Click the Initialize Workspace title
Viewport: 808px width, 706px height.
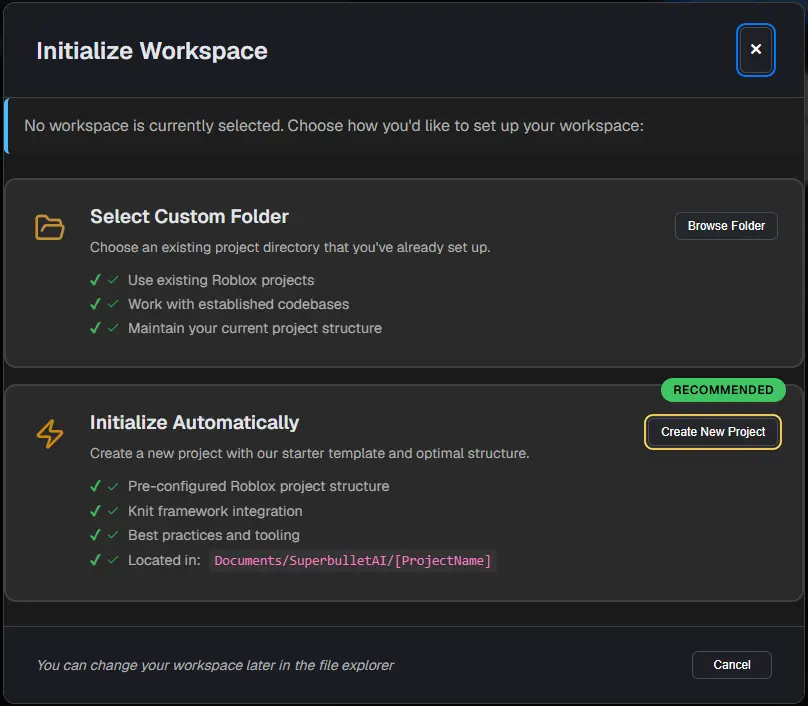click(x=152, y=51)
